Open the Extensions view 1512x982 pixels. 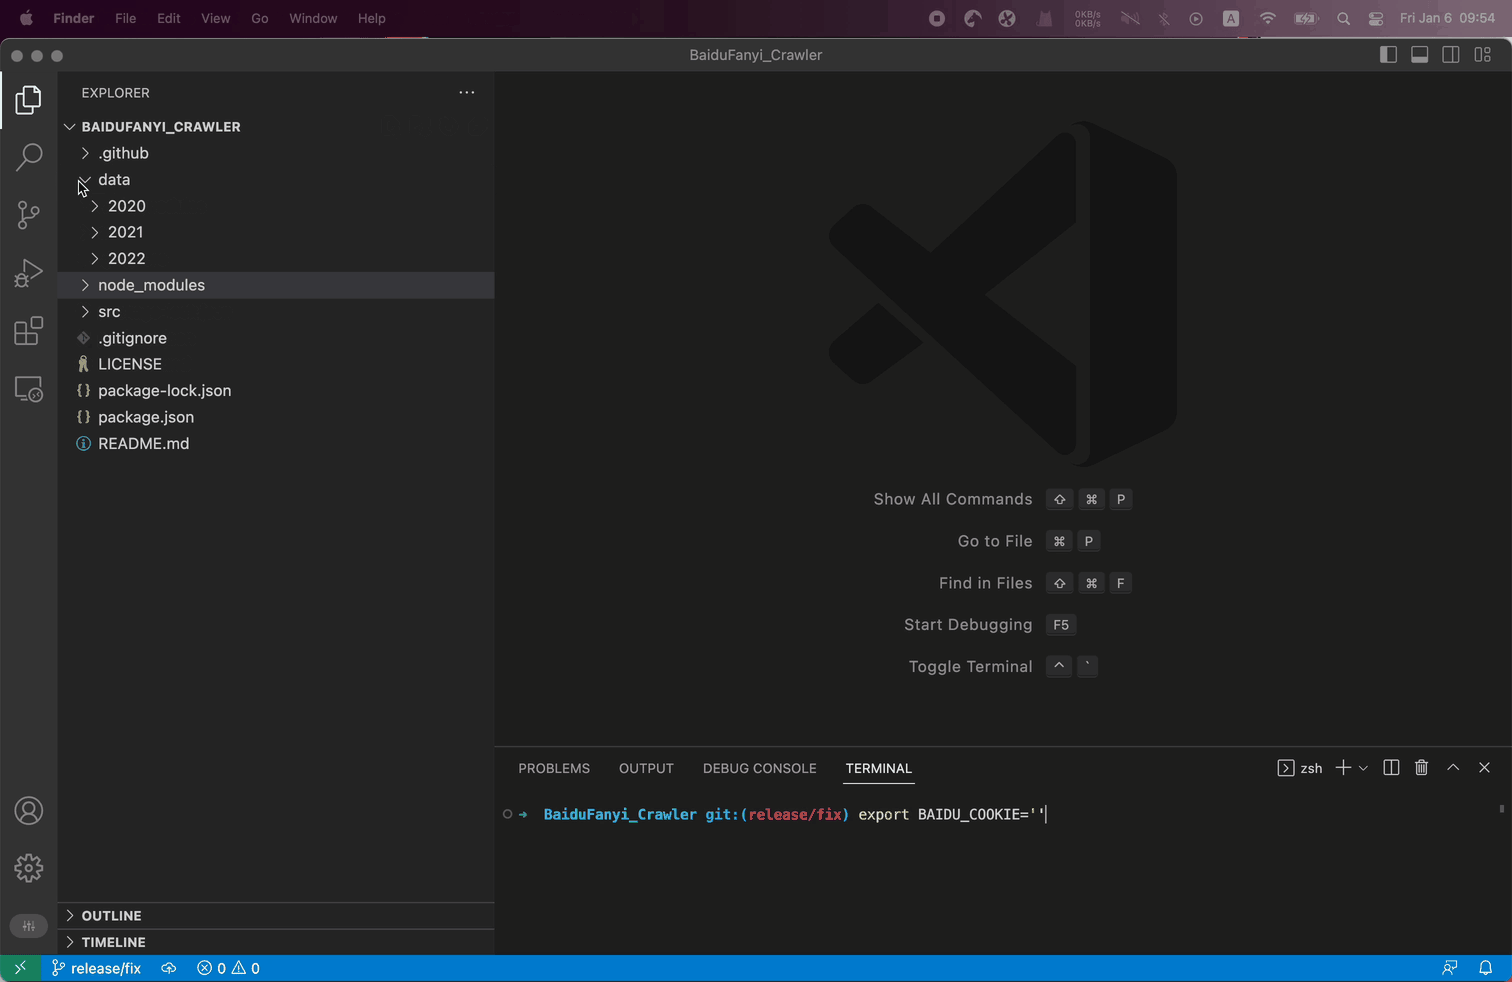tap(29, 331)
